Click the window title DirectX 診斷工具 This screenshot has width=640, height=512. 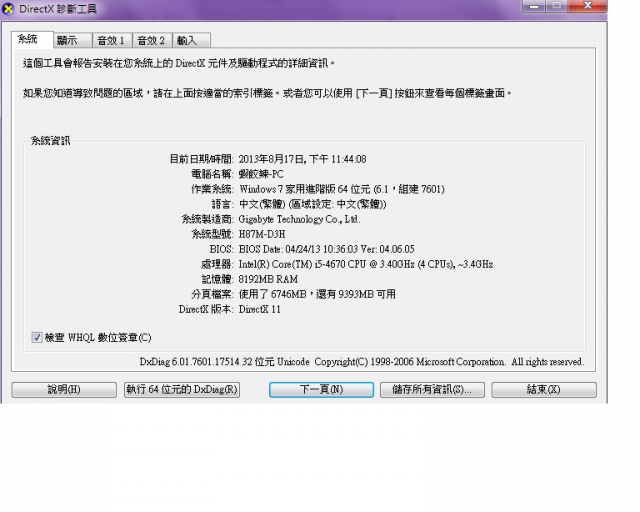(x=58, y=9)
